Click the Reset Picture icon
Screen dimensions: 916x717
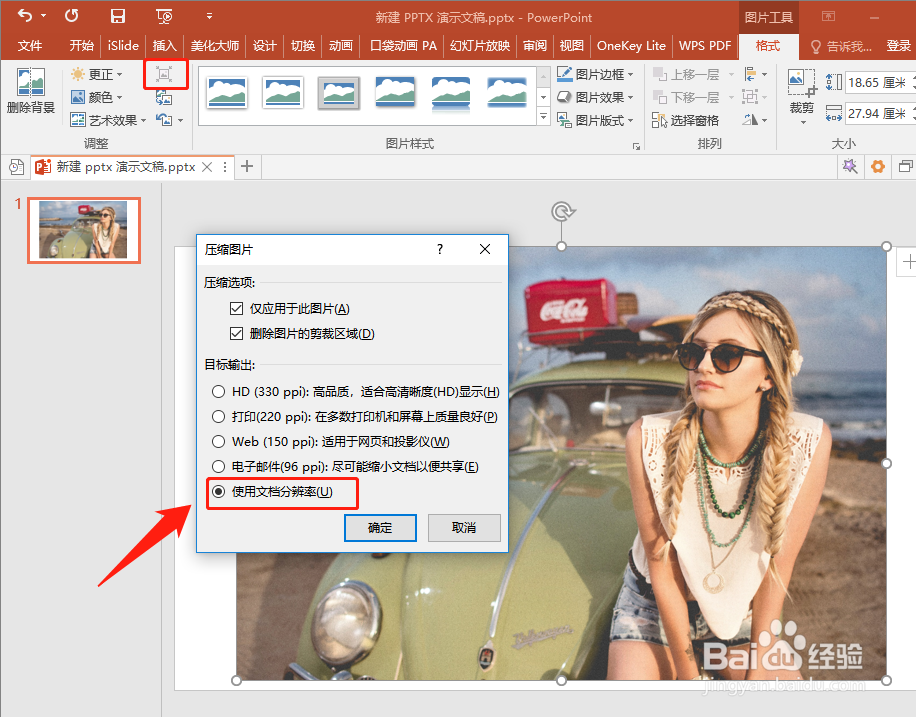pos(164,120)
